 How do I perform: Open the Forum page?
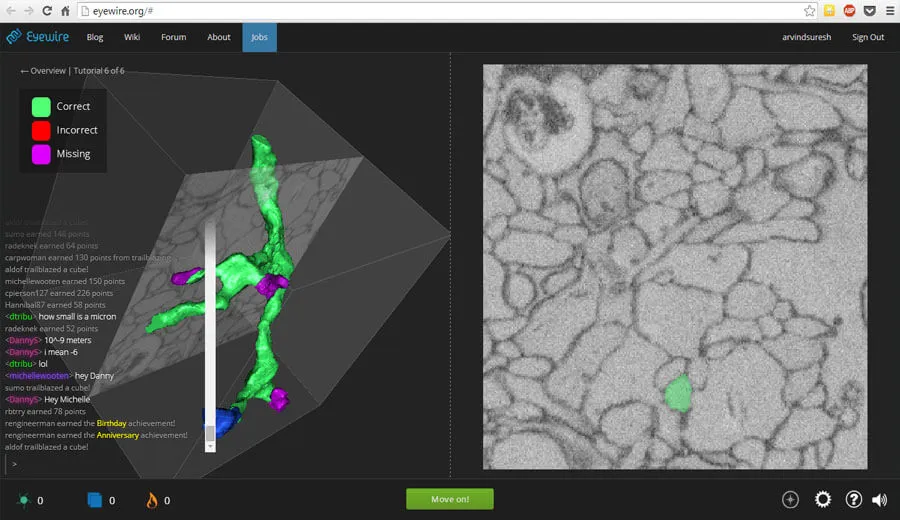173,37
